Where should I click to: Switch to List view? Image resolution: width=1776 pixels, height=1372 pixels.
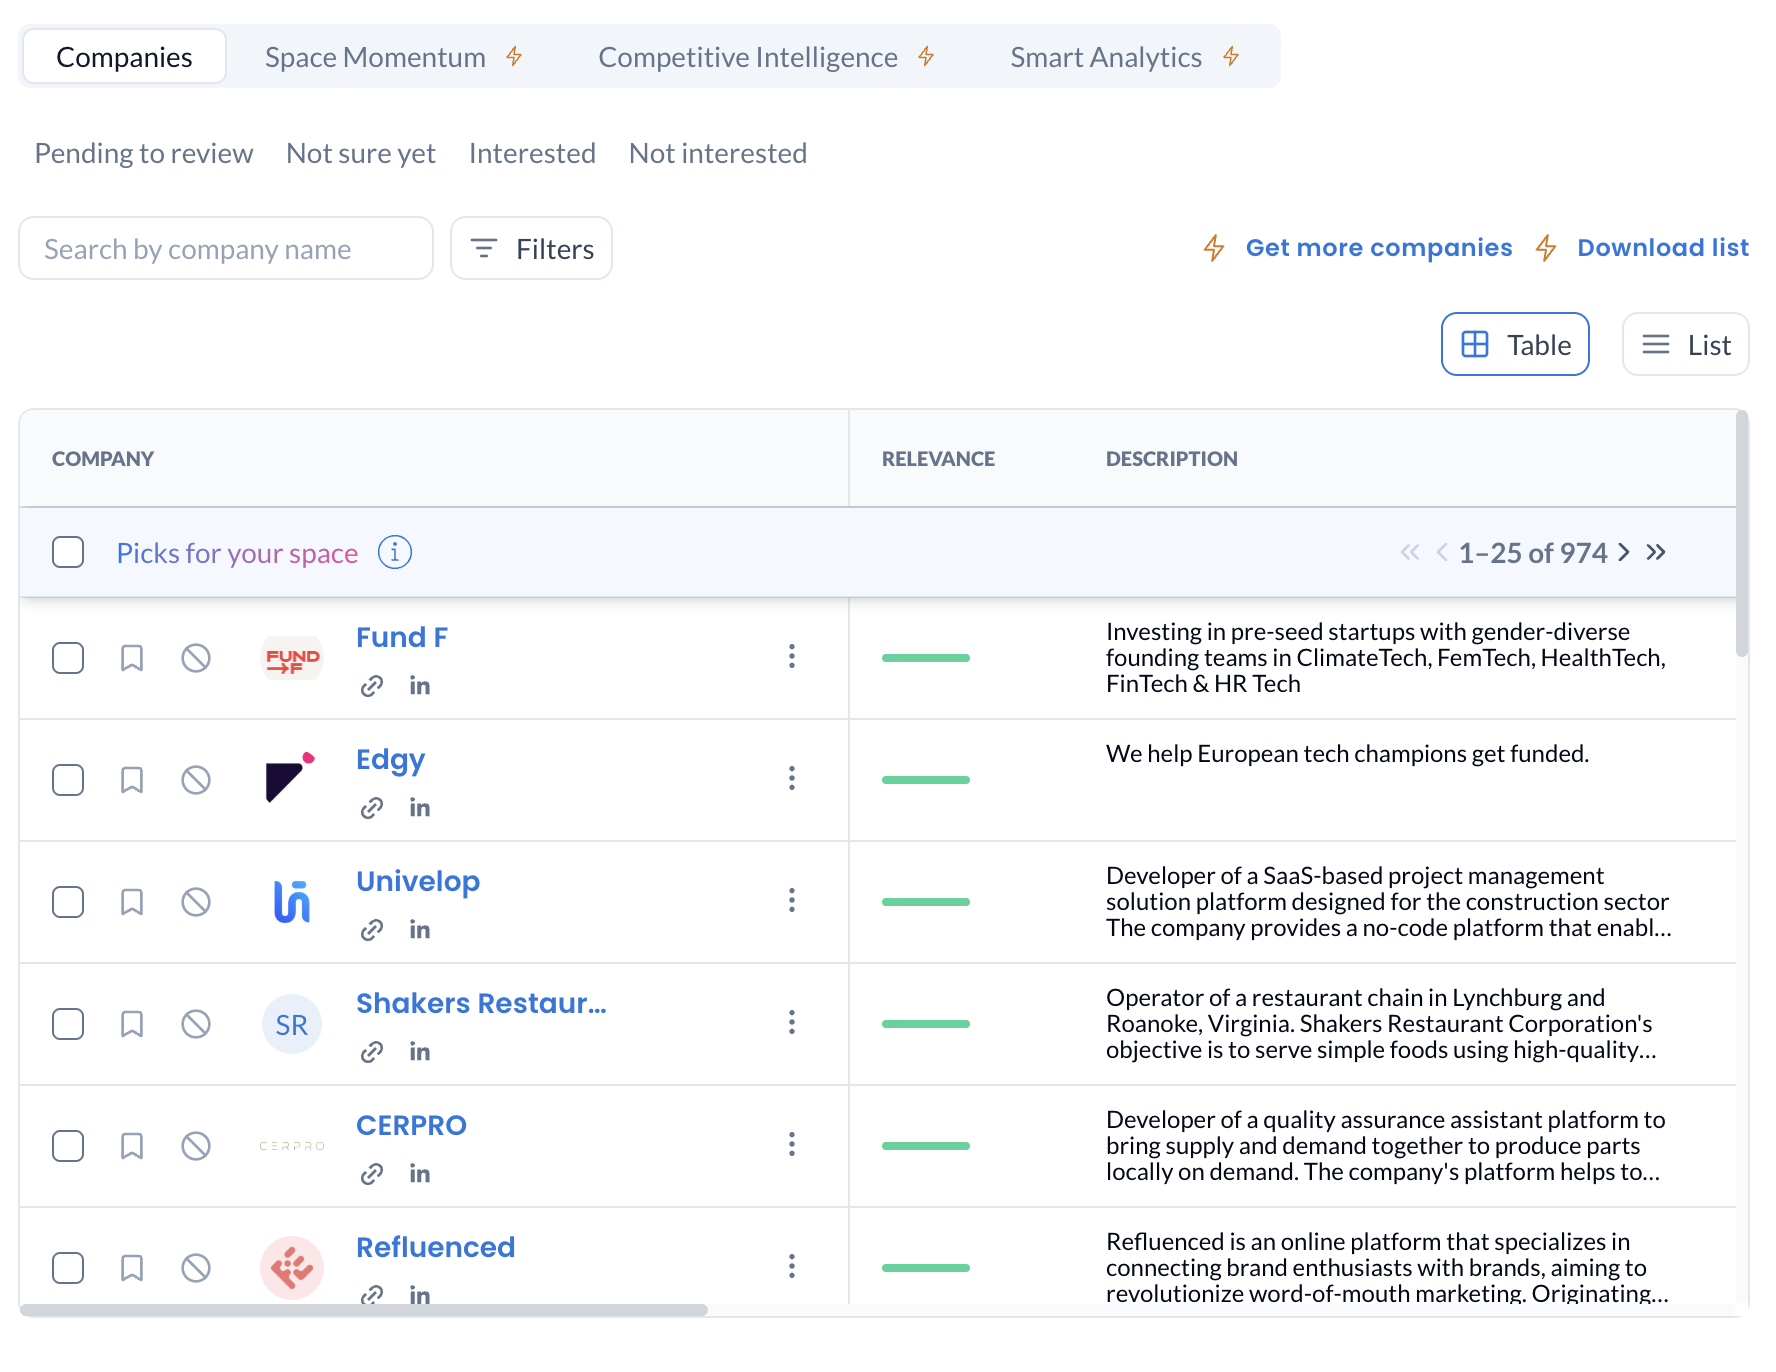[1686, 344]
